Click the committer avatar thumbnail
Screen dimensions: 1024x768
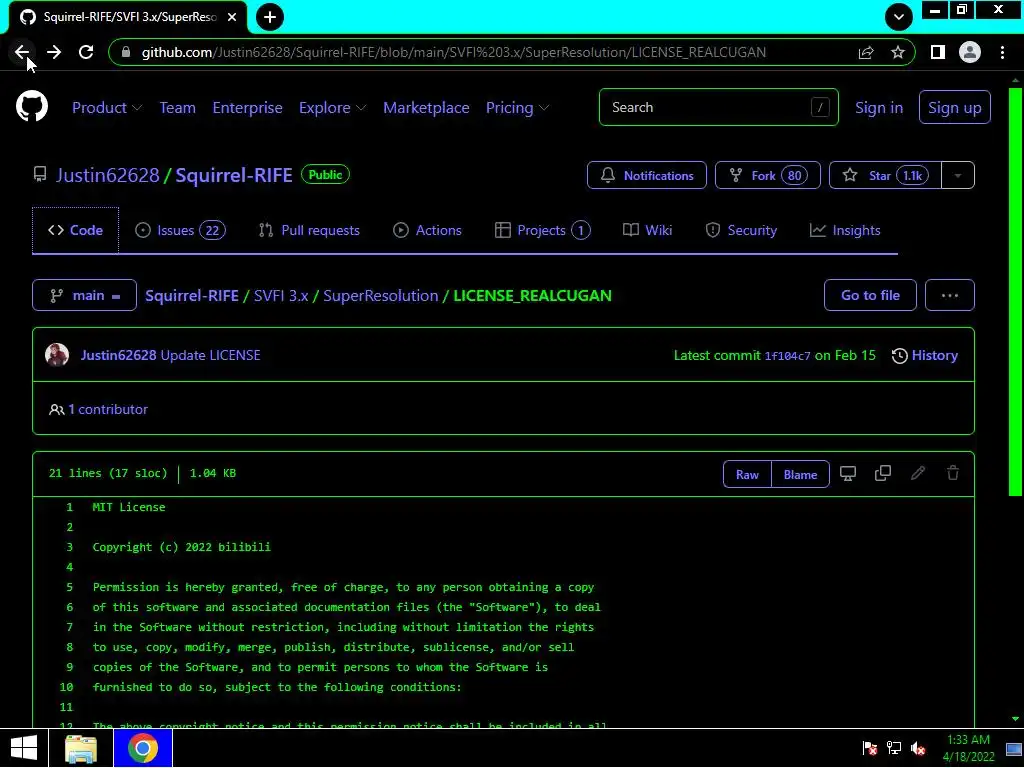(57, 355)
